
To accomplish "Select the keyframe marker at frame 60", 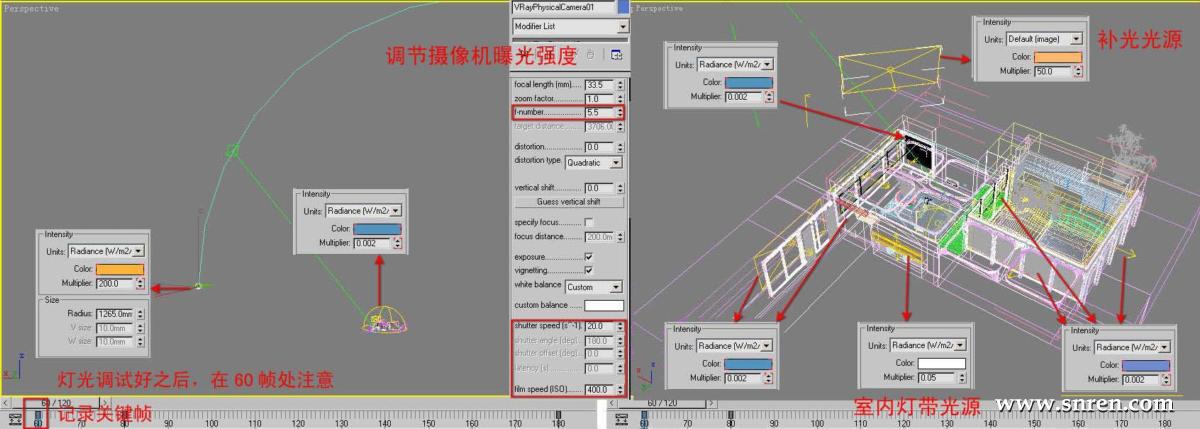I will [x=38, y=416].
